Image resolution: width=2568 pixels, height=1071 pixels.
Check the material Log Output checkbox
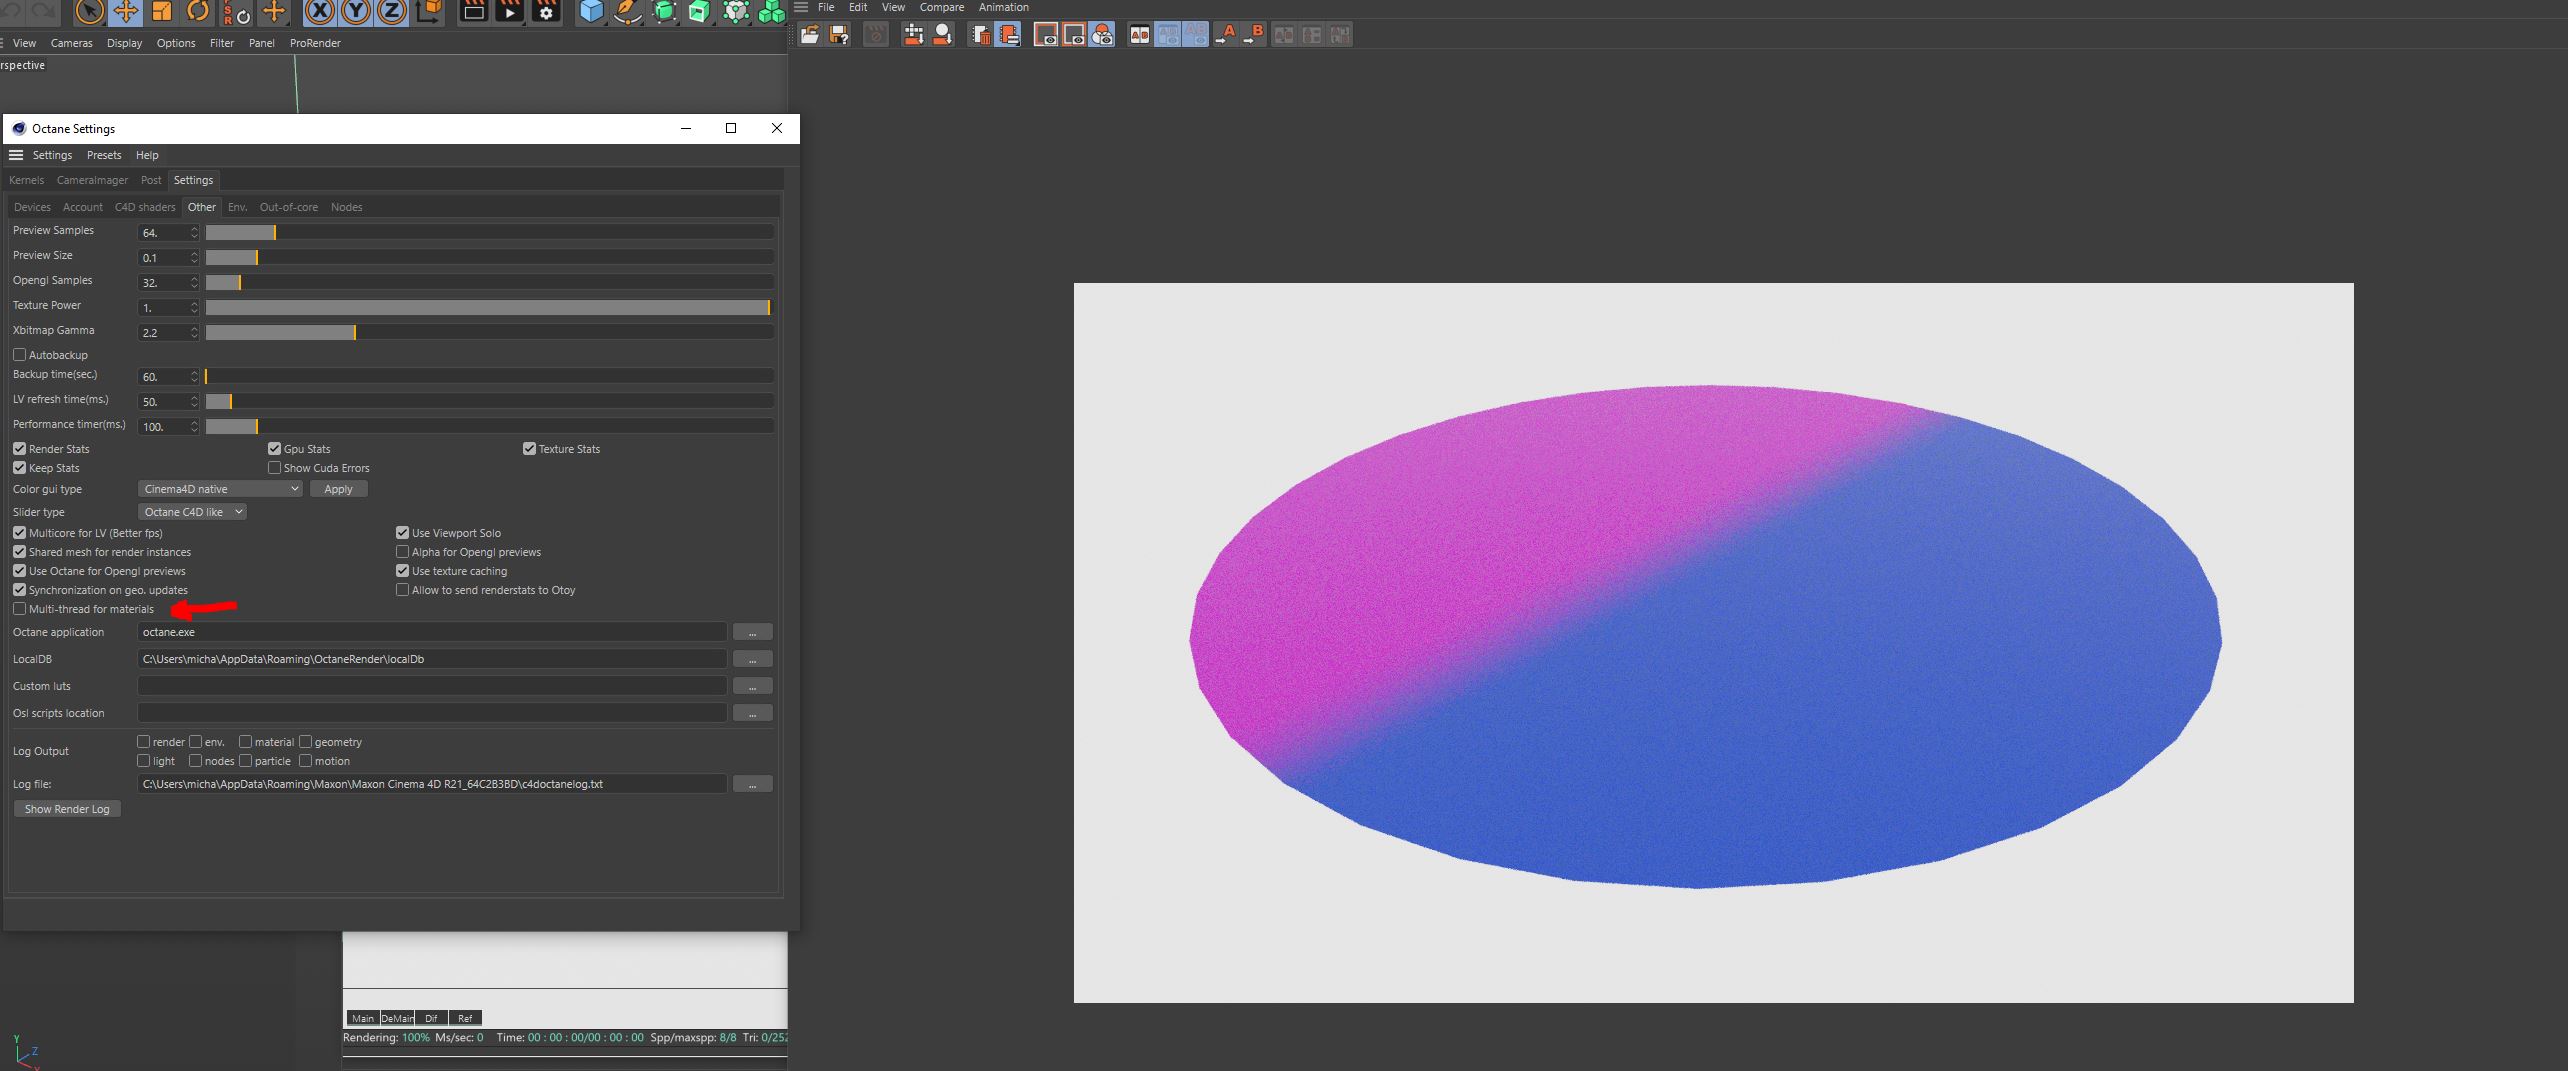pos(246,742)
